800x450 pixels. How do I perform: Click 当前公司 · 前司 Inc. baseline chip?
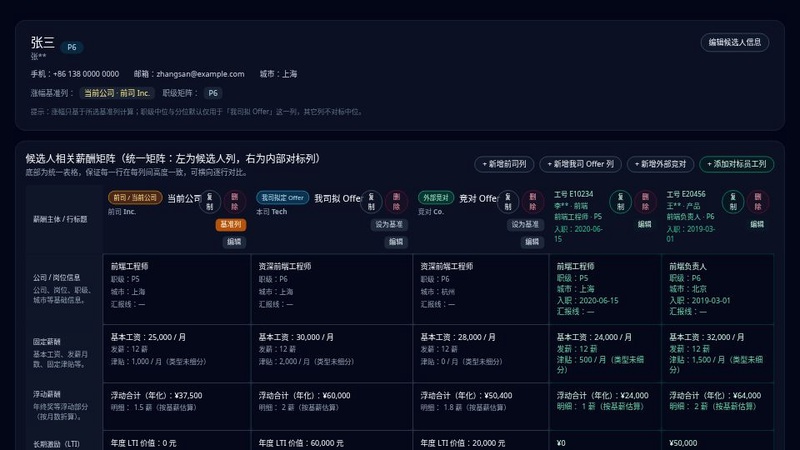[x=117, y=93]
